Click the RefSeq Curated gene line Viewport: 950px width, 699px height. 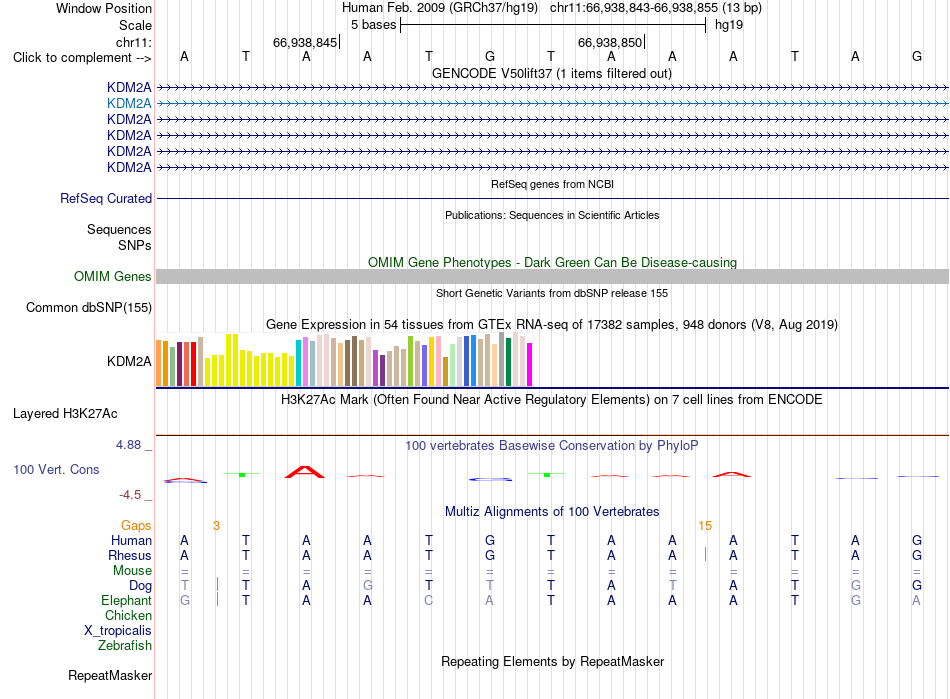(x=552, y=198)
